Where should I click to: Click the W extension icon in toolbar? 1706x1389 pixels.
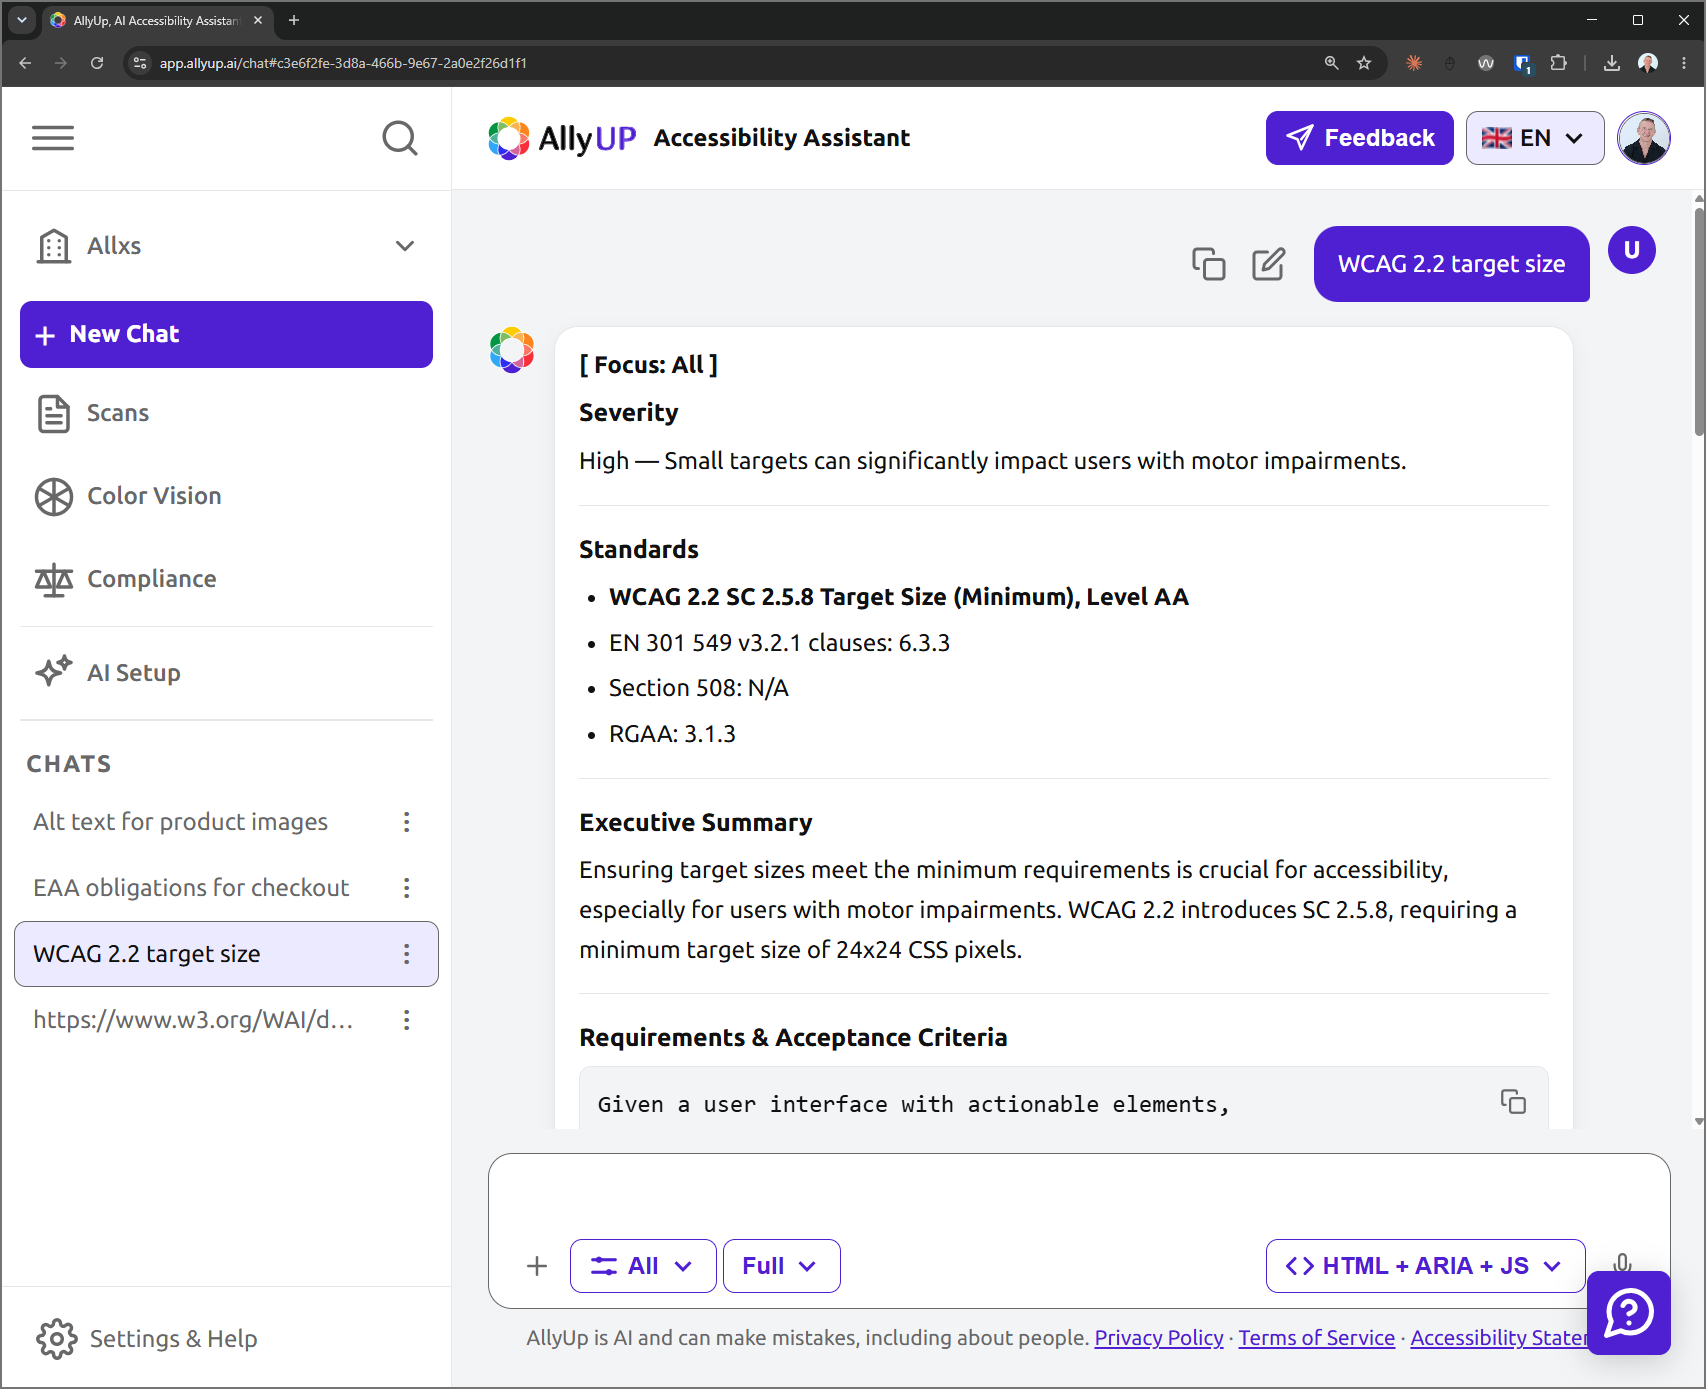tap(1486, 63)
